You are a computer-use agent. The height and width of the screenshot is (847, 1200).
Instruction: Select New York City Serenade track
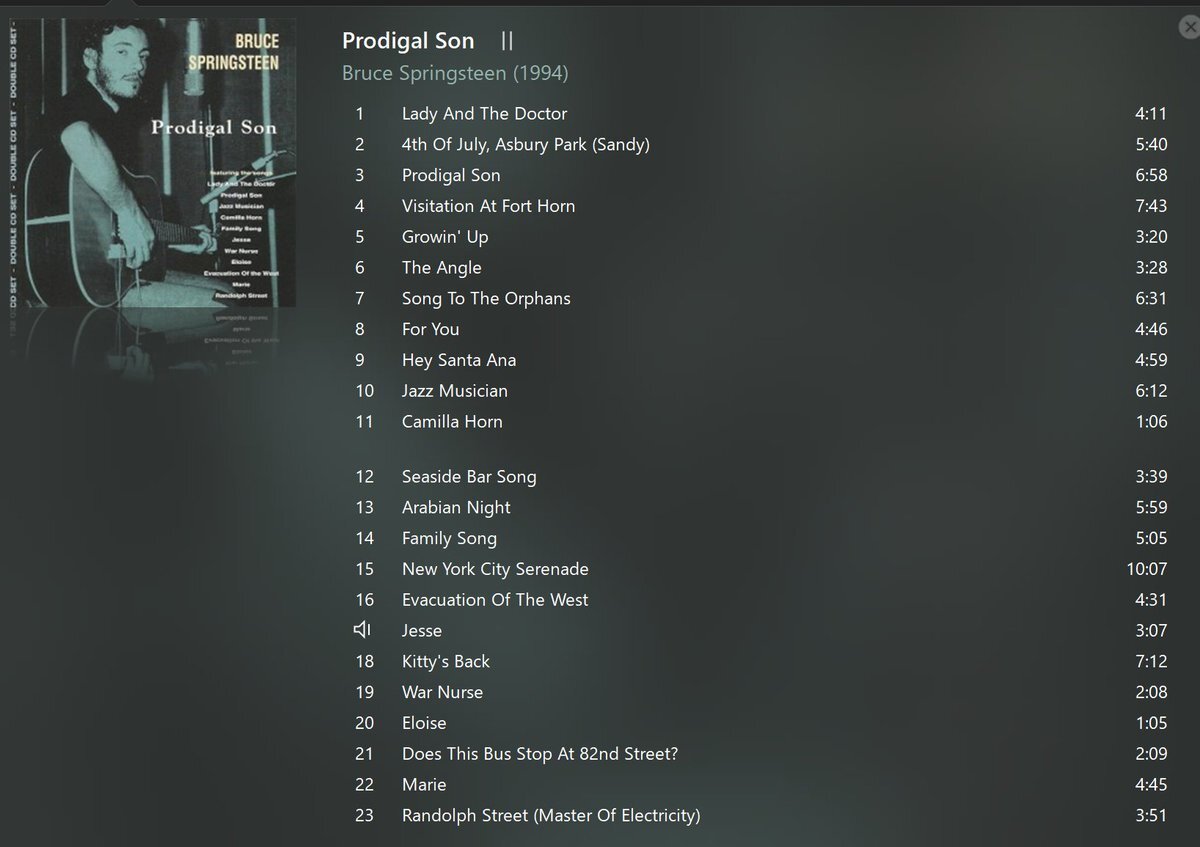(761, 569)
